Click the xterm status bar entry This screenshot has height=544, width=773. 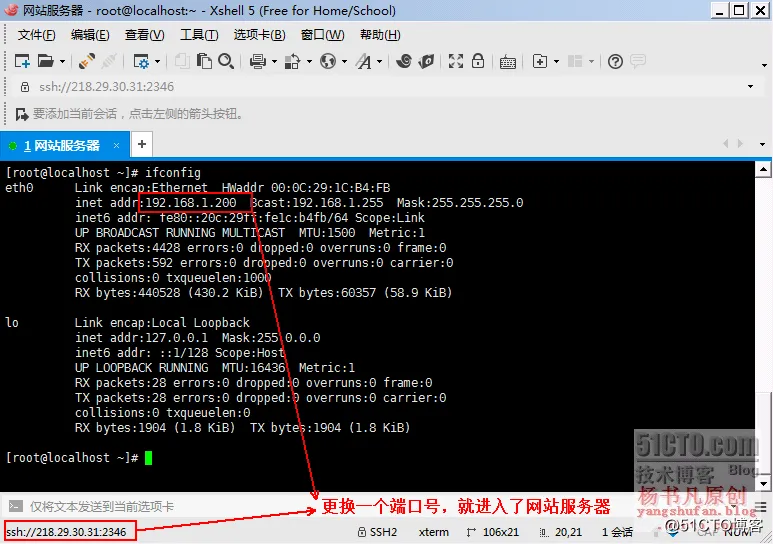click(x=434, y=532)
